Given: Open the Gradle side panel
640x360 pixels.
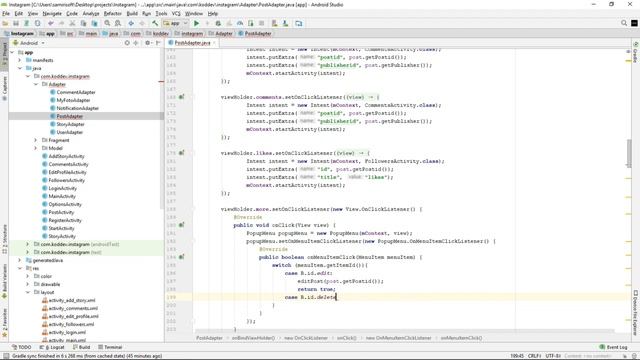Looking at the screenshot, I should pos(636,52).
